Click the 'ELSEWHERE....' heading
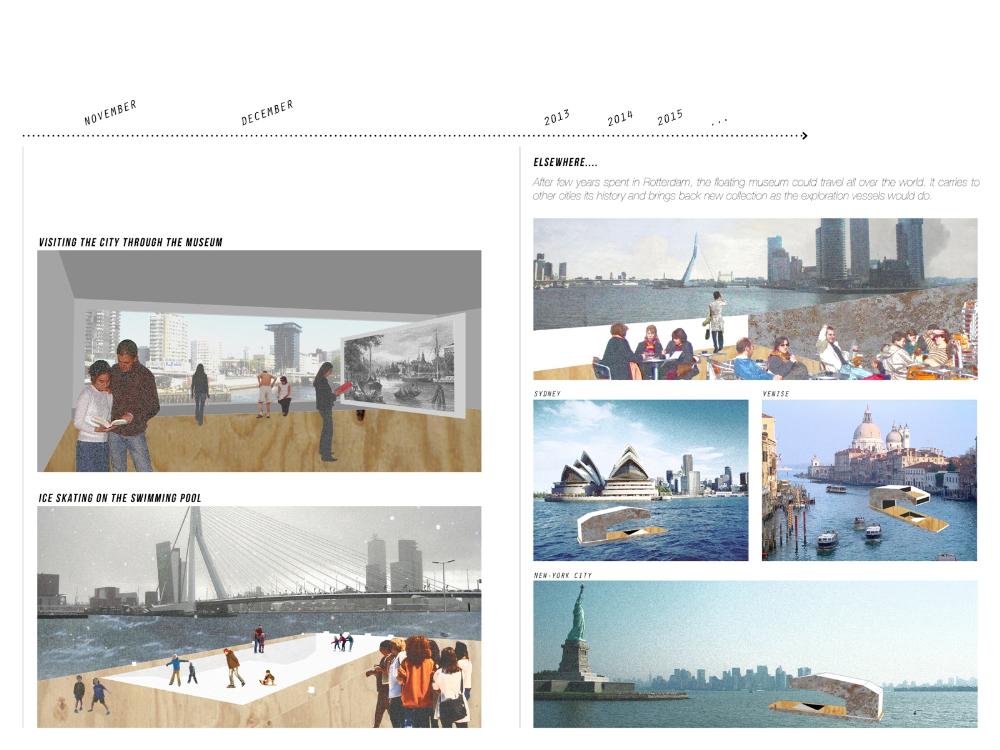 coord(566,162)
